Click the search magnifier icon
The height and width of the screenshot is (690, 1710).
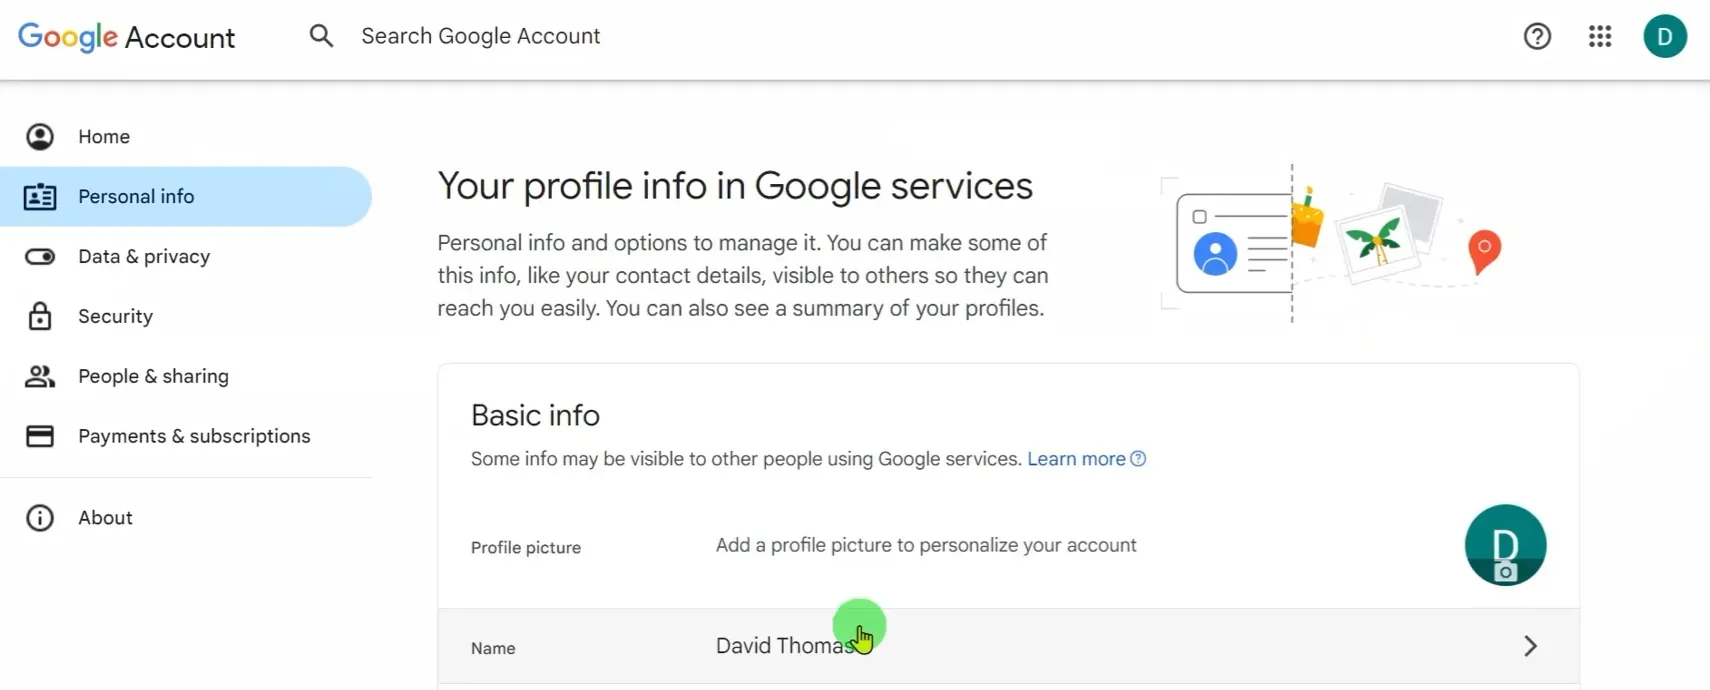pyautogui.click(x=321, y=36)
